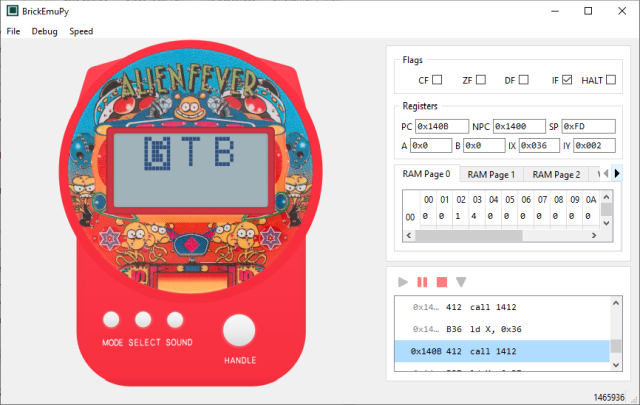Select the highlighted 0x140B call 1412 line
The height and width of the screenshot is (405, 640).
tap(502, 351)
